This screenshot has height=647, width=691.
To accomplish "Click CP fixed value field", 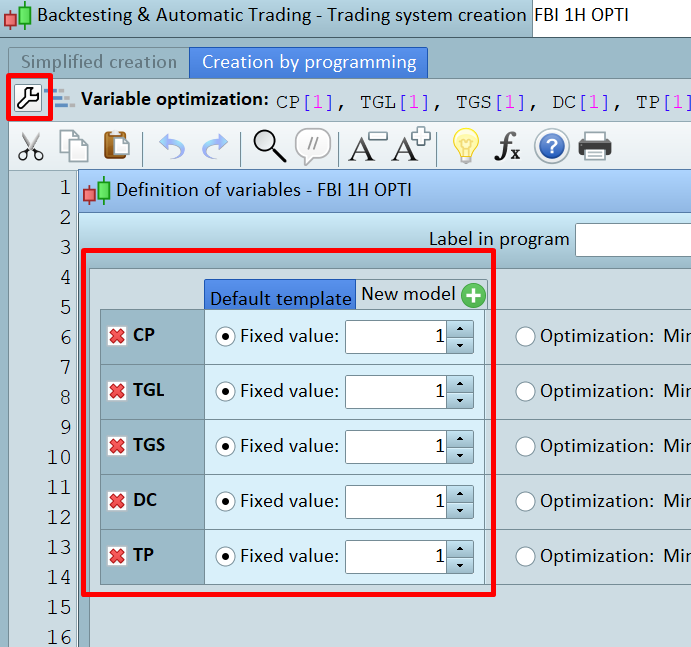I will [x=396, y=337].
